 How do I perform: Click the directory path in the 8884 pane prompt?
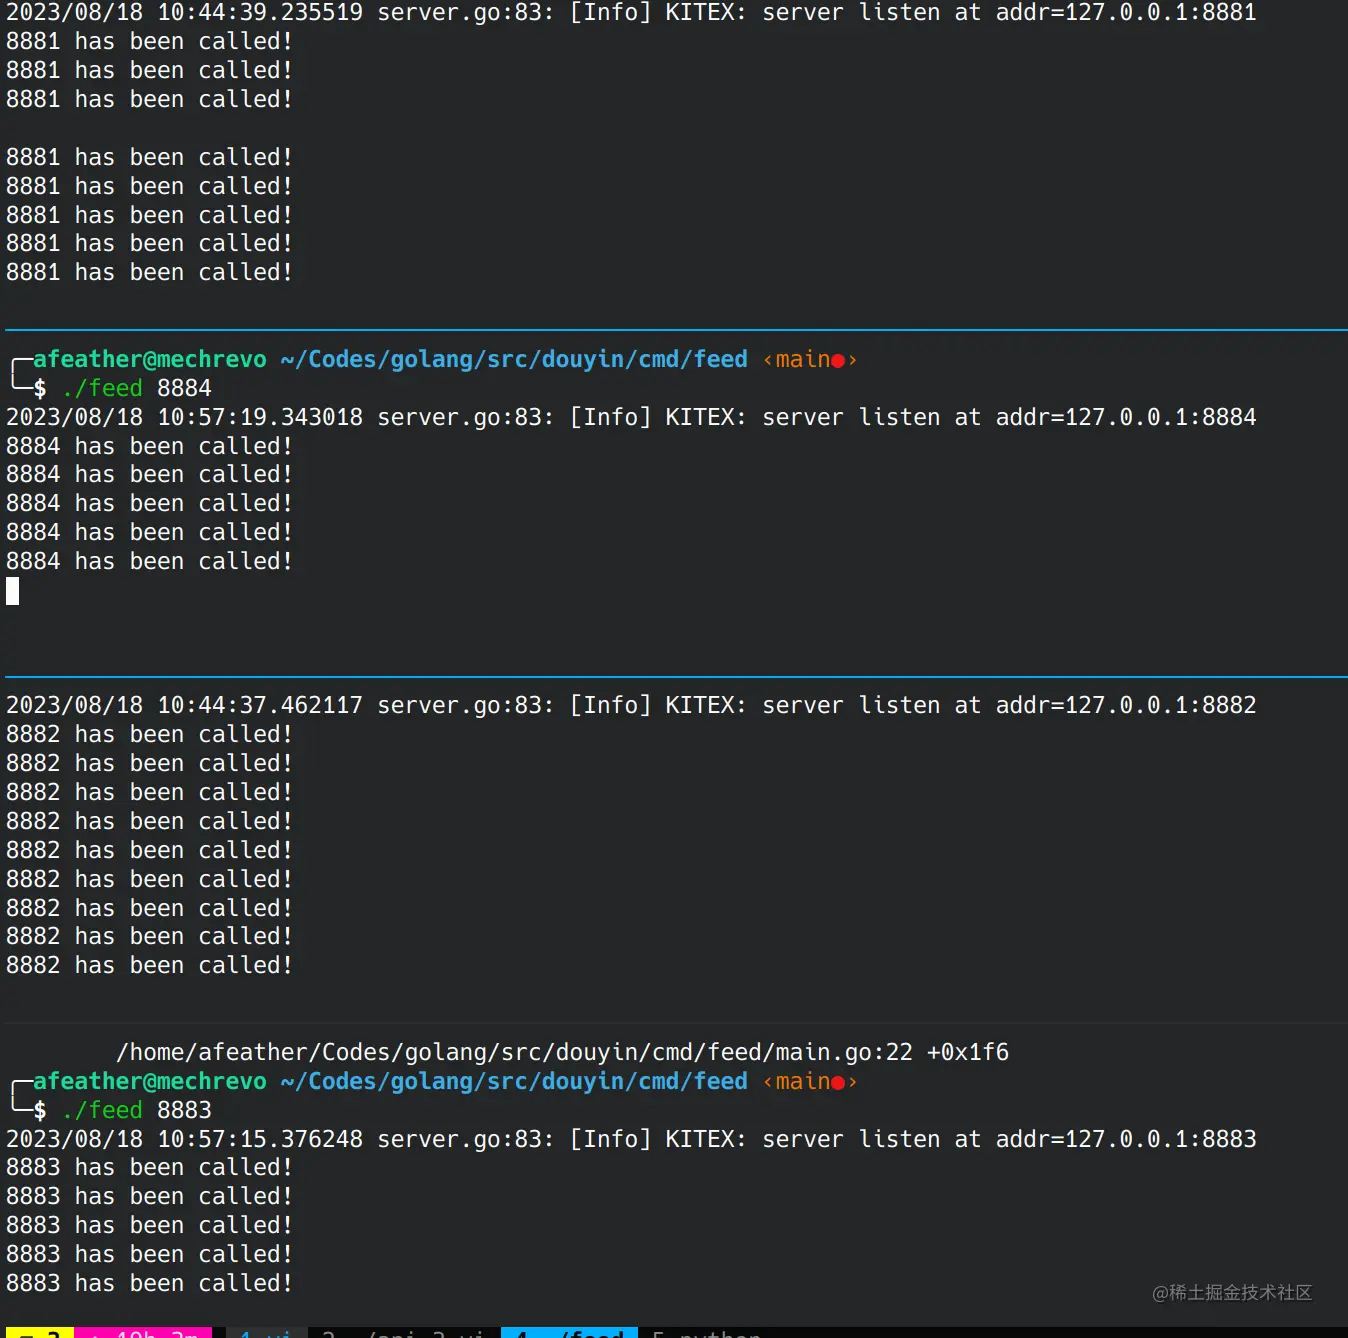(x=514, y=360)
